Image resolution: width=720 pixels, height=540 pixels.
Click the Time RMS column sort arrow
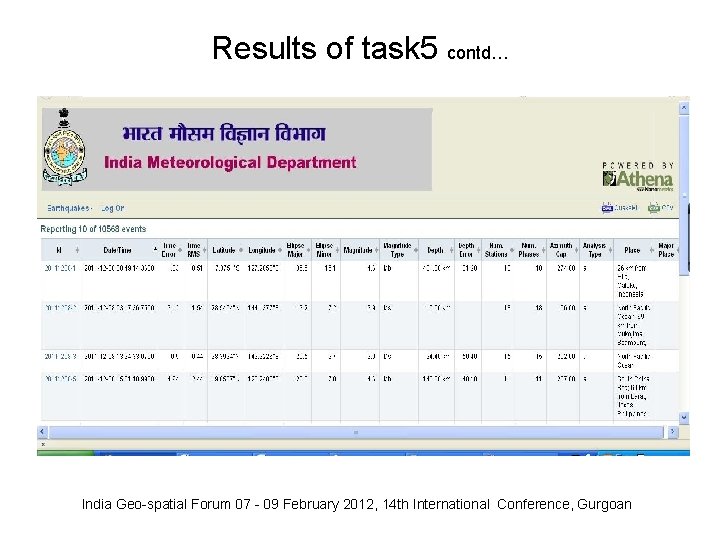(204, 250)
